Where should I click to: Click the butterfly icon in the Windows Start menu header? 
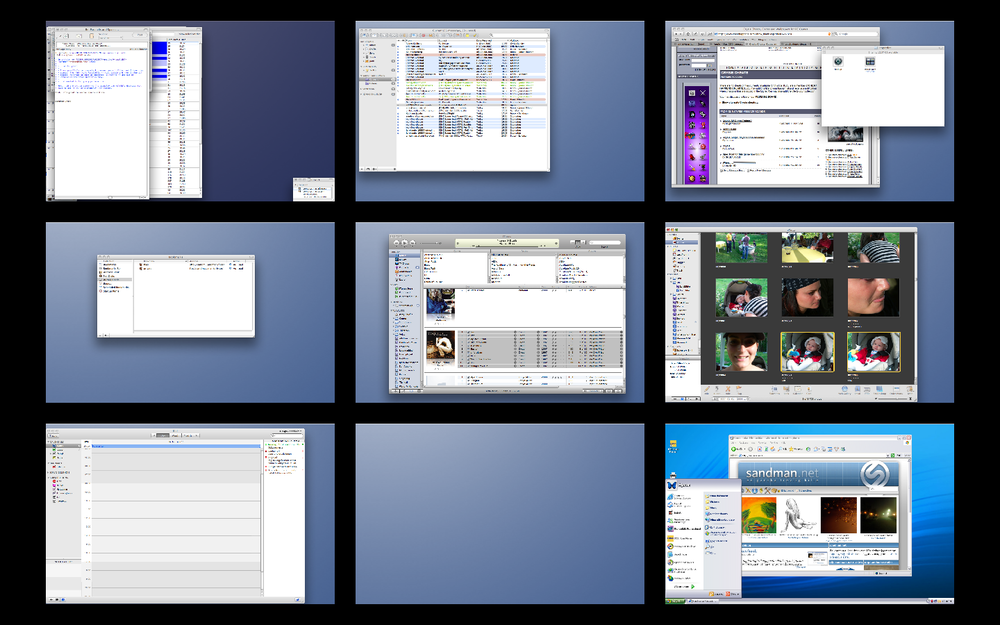click(x=672, y=485)
